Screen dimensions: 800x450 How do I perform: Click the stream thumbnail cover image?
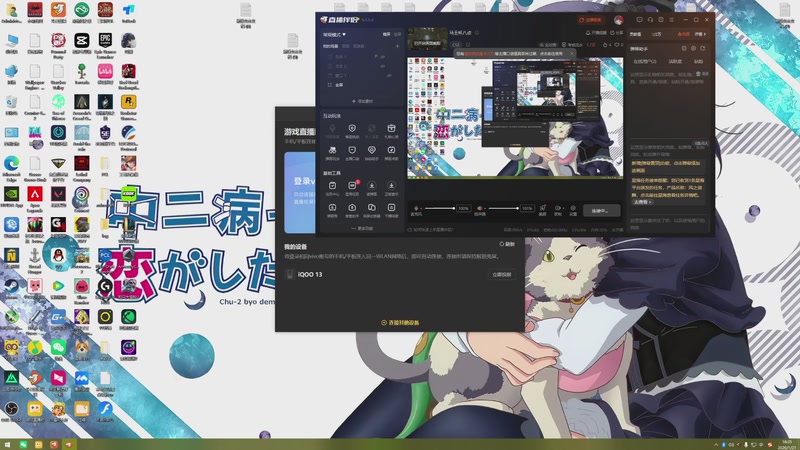point(428,39)
